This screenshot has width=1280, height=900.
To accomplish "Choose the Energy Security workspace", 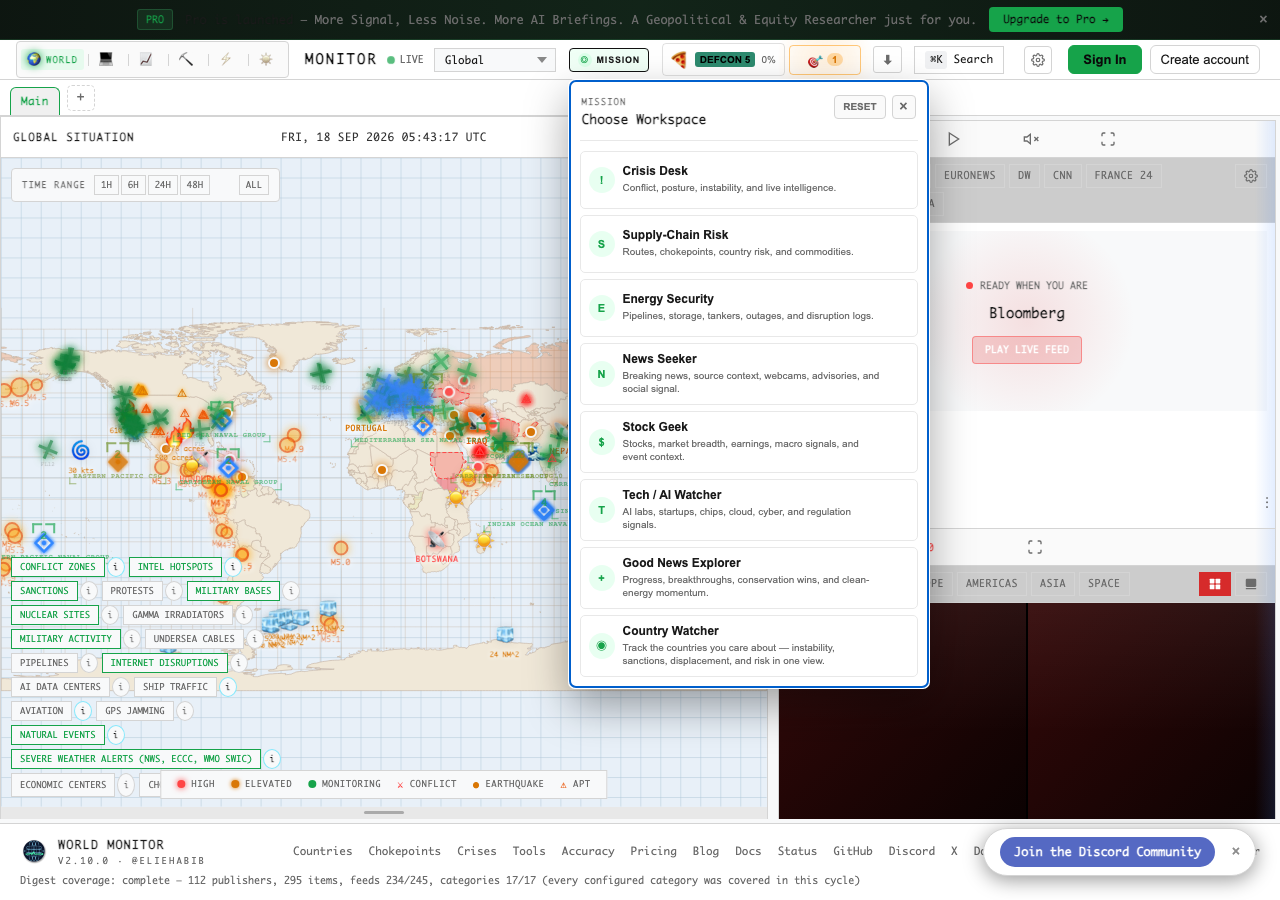I will click(749, 308).
